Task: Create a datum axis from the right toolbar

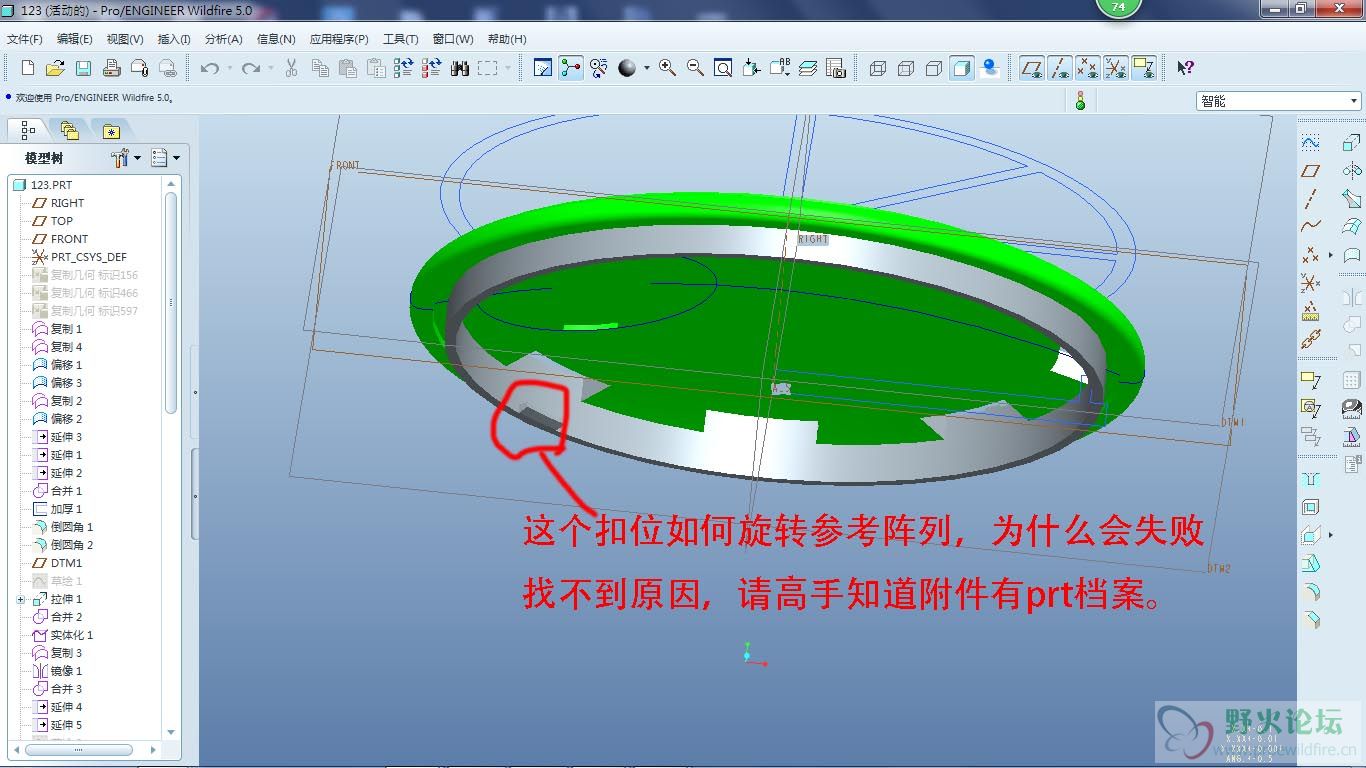Action: point(1310,199)
